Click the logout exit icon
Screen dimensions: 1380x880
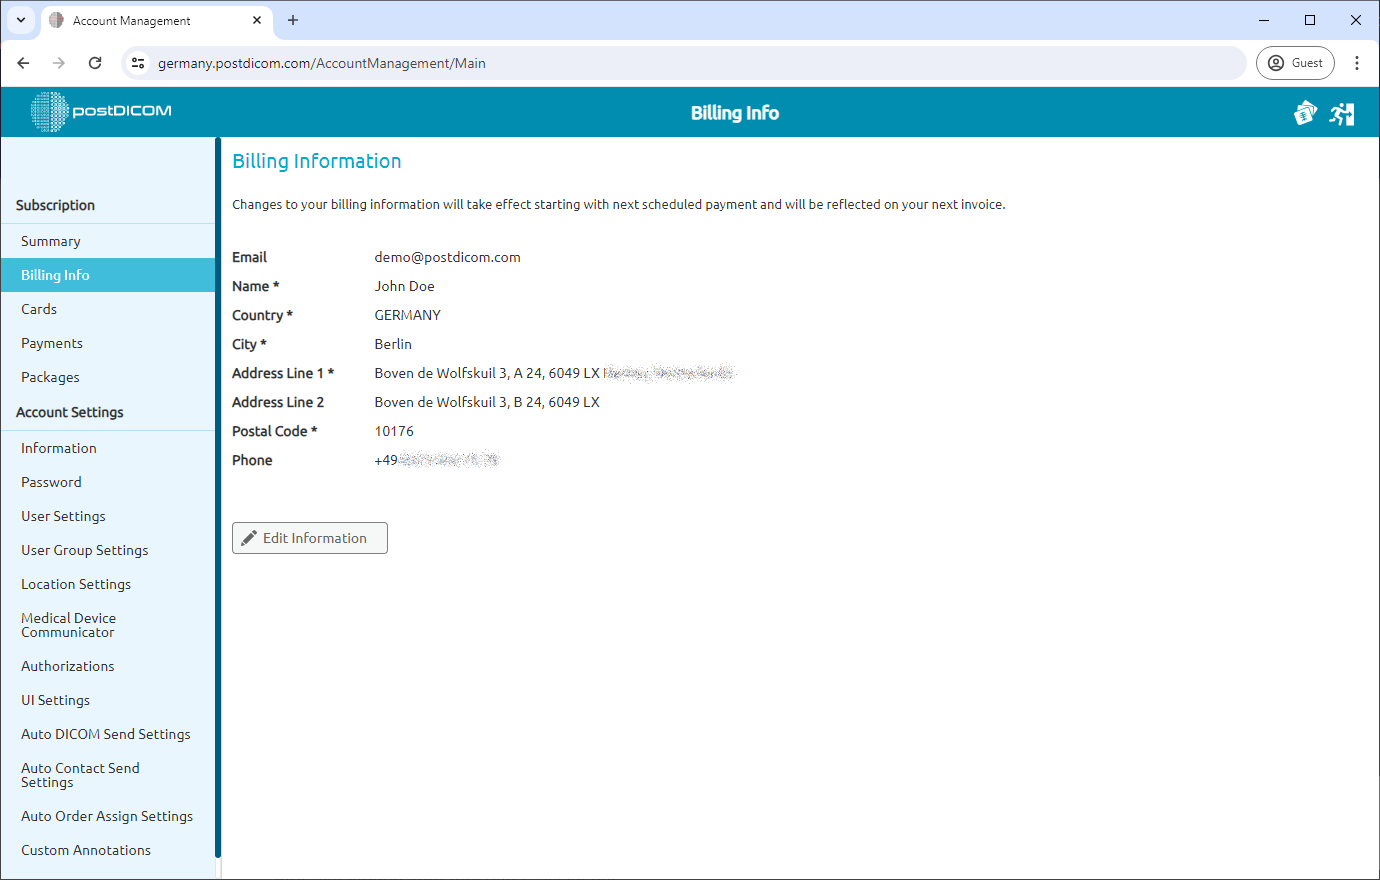tap(1342, 113)
